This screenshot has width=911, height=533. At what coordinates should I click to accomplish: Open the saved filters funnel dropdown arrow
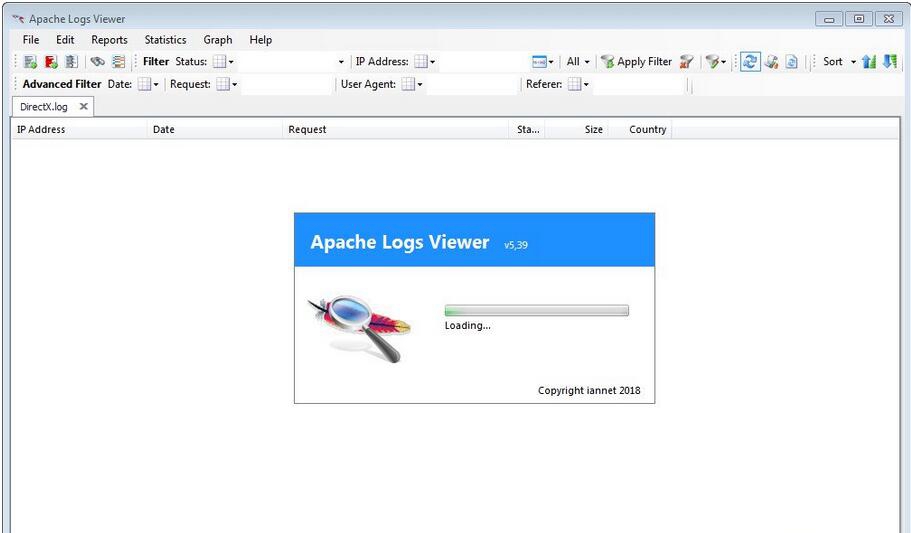[x=723, y=62]
